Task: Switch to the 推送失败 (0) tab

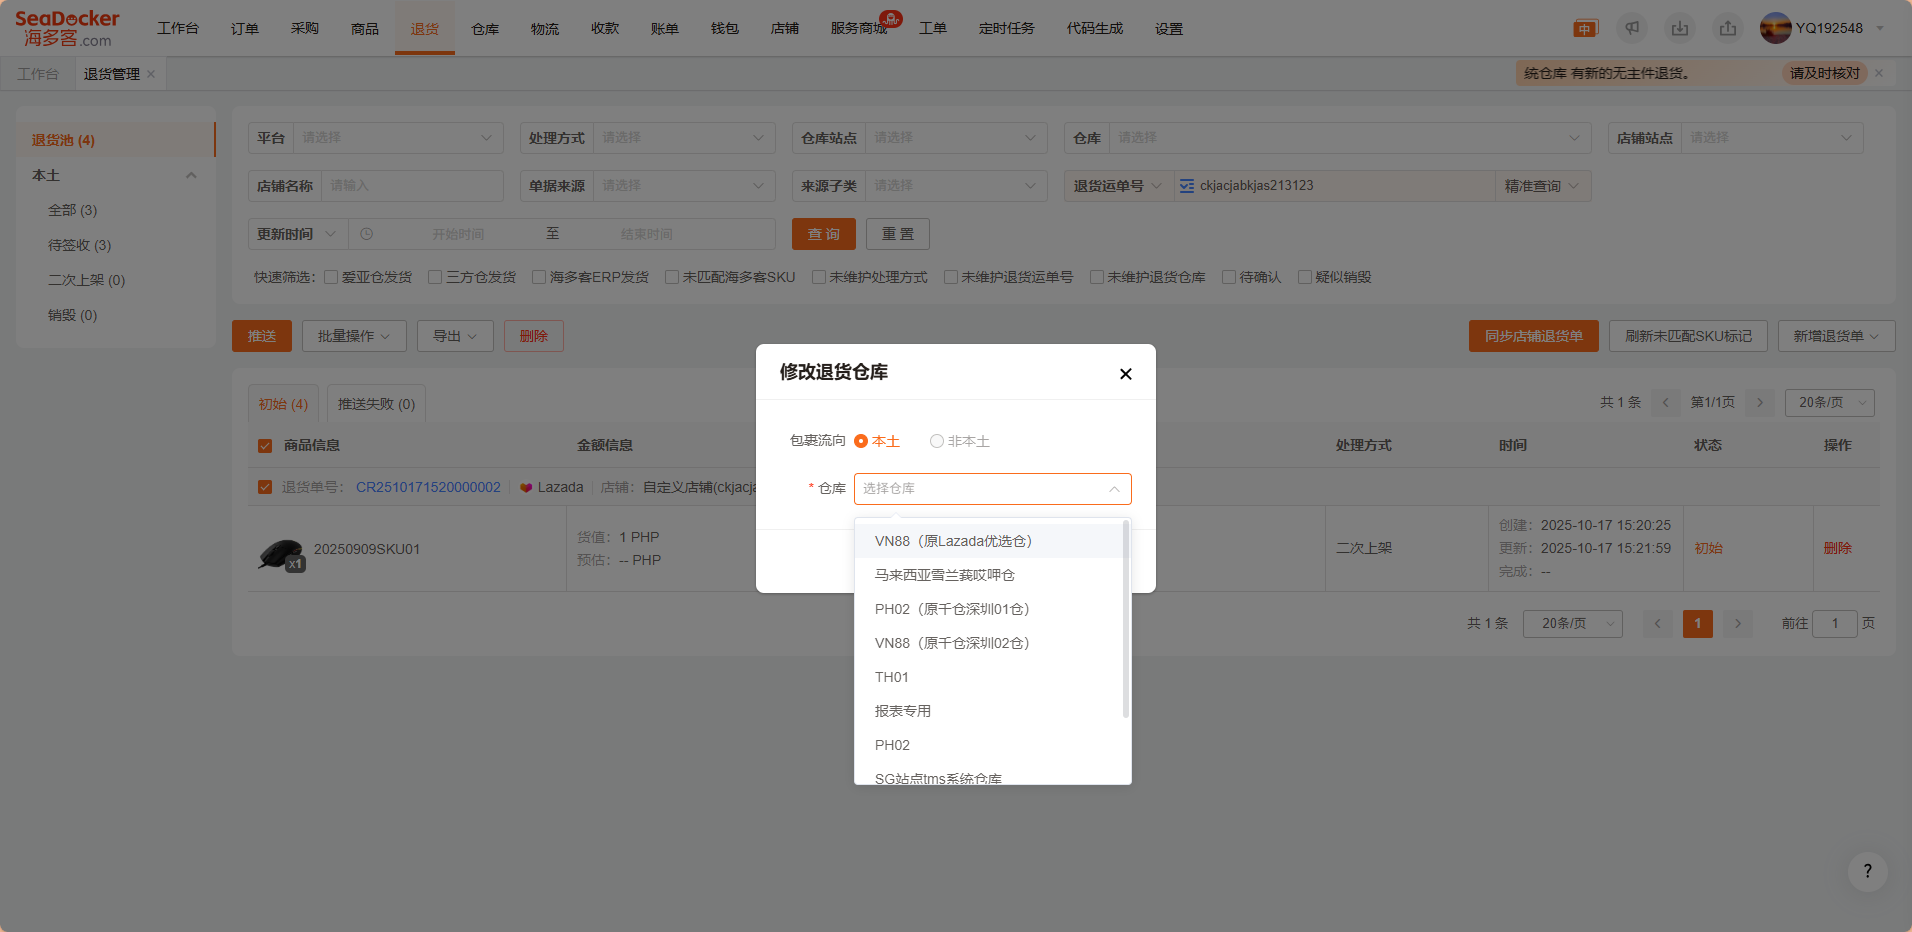Action: click(x=376, y=404)
